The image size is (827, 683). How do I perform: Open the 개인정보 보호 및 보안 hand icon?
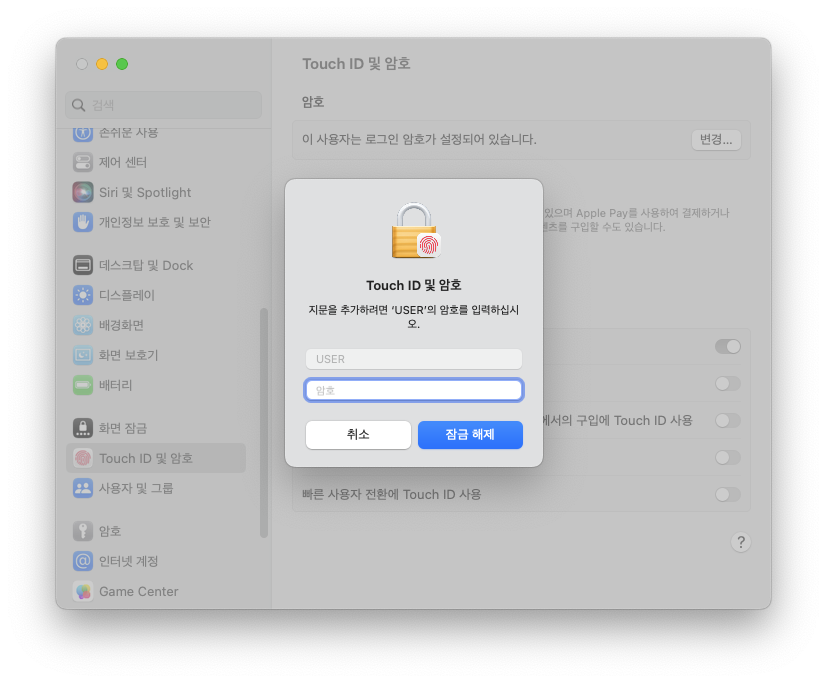coord(83,222)
